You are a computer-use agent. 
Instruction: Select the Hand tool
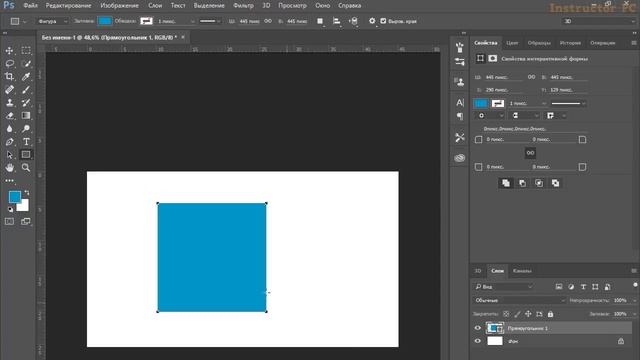[9, 167]
